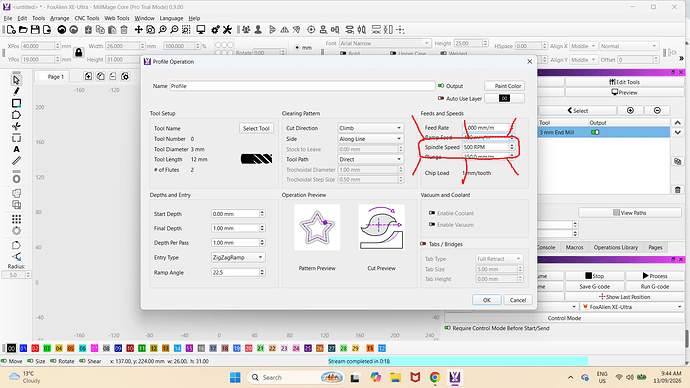Open the FoxAlien XE-Ultra device dropdown
The height and width of the screenshot is (388, 690).
point(632,307)
